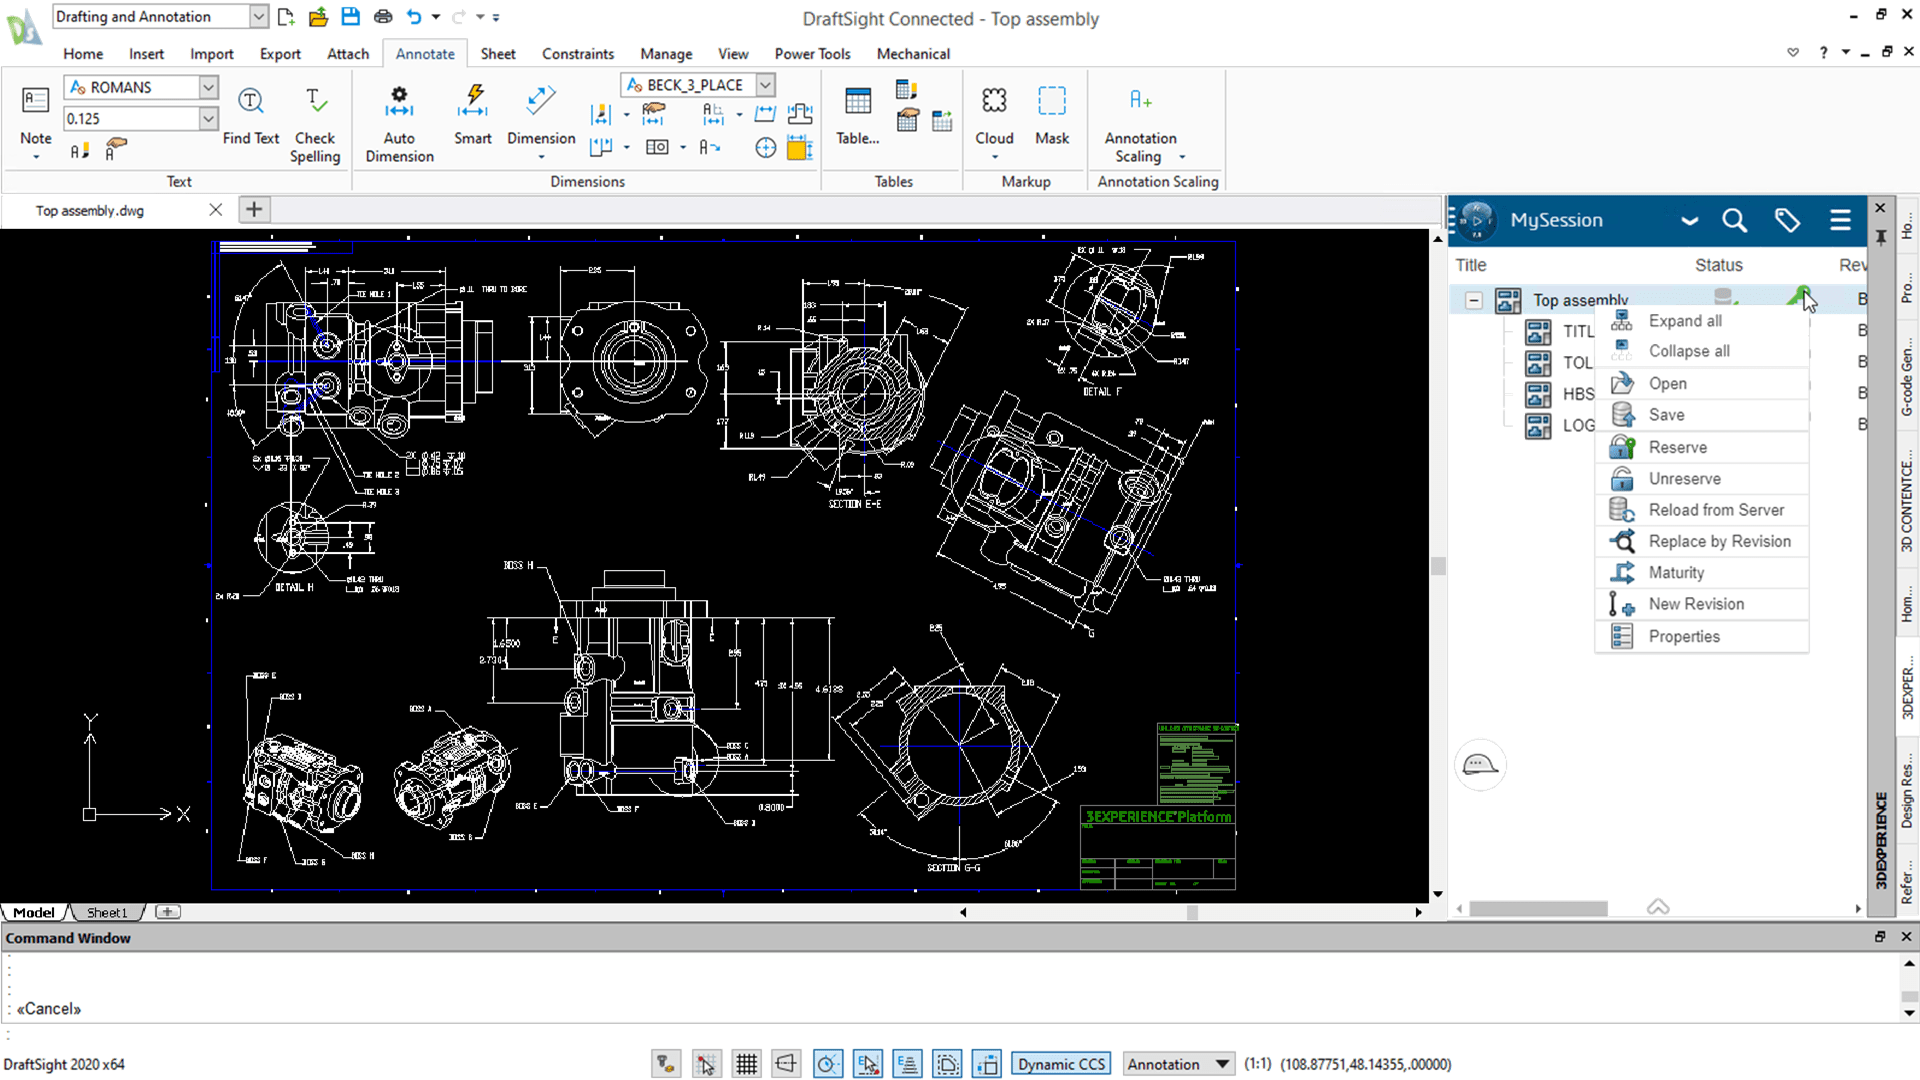Toggle the Snap button in status bar
Screen dimensions: 1920x1080
point(706,1064)
